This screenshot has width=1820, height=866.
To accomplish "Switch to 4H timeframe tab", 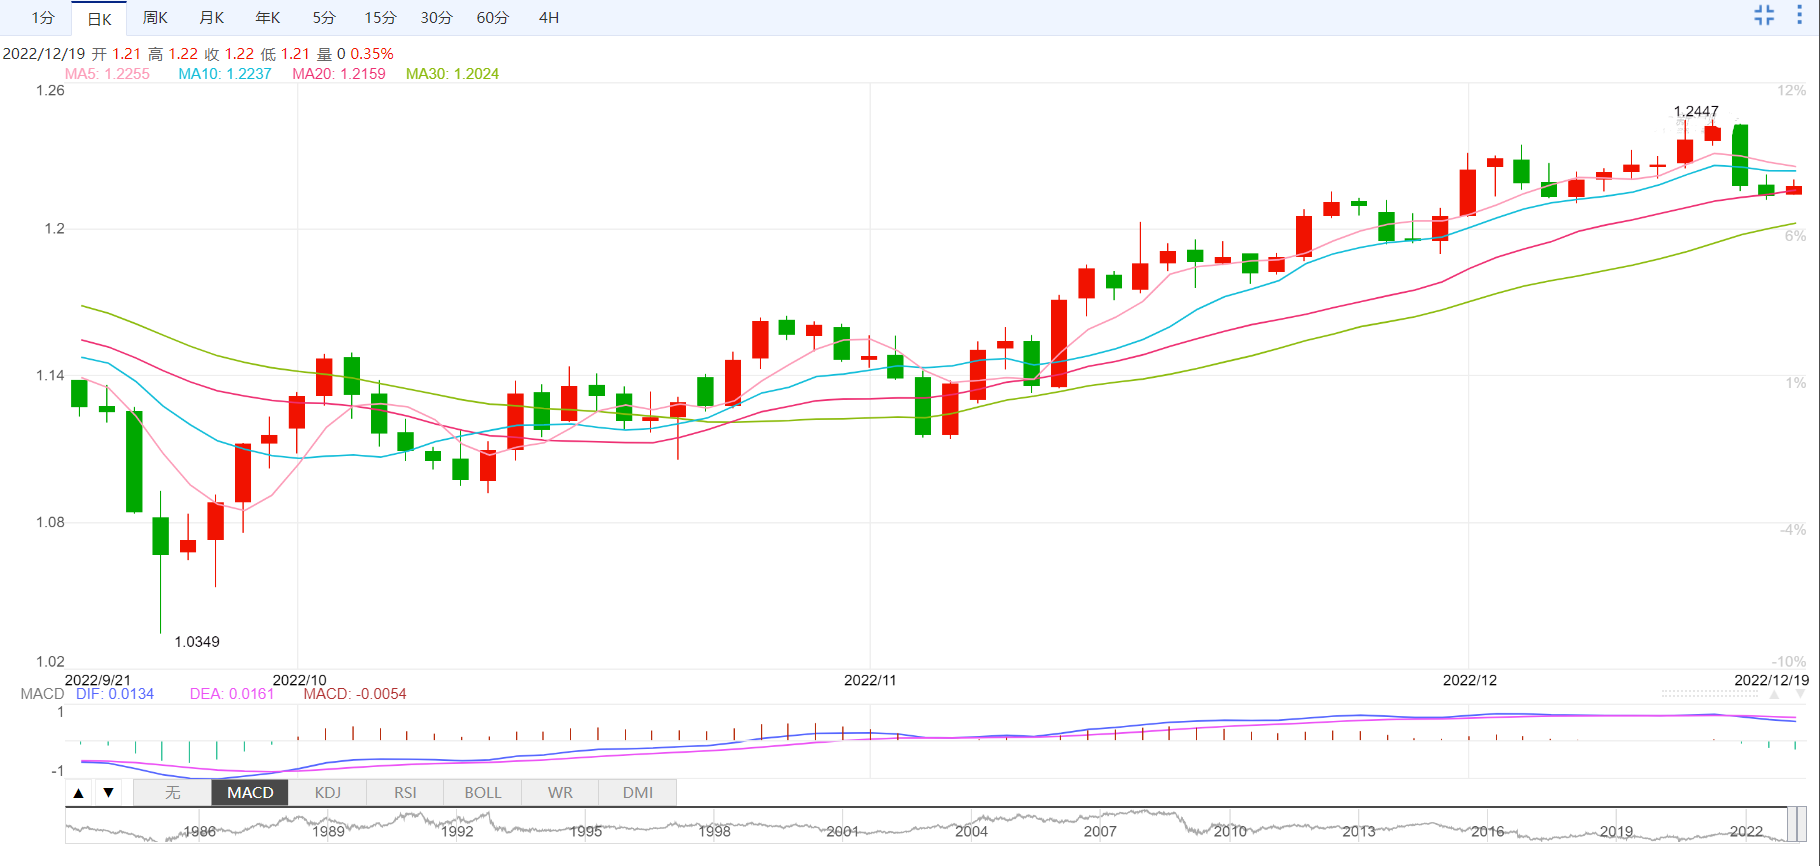I will point(549,18).
